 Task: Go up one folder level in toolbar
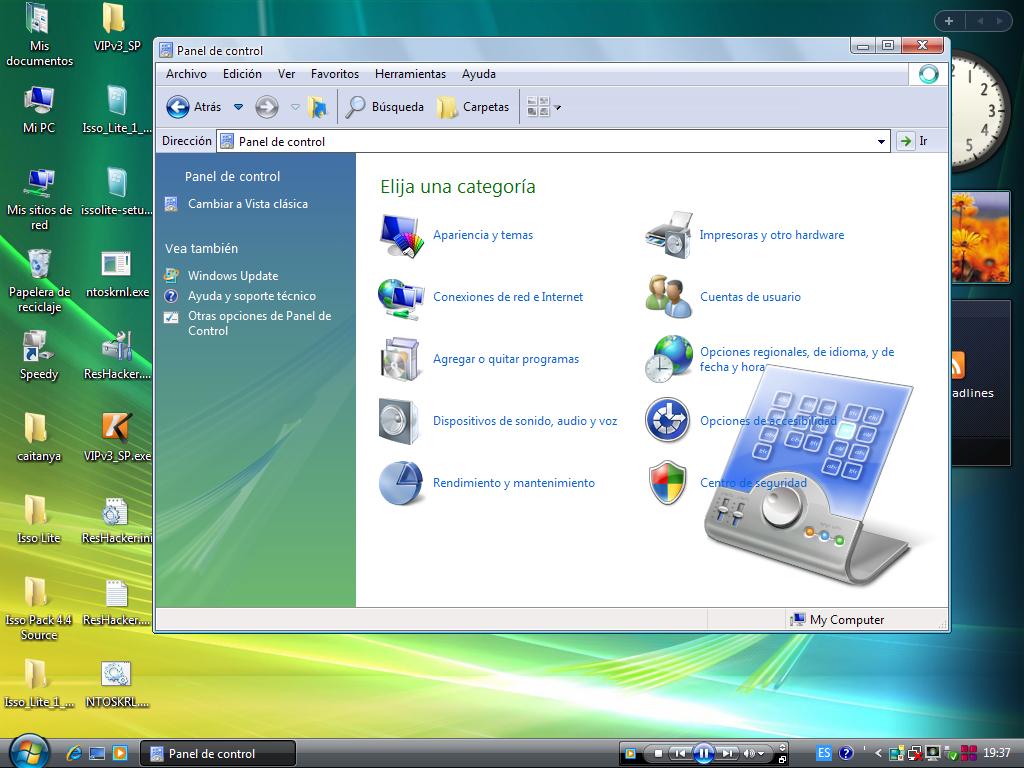[x=317, y=106]
